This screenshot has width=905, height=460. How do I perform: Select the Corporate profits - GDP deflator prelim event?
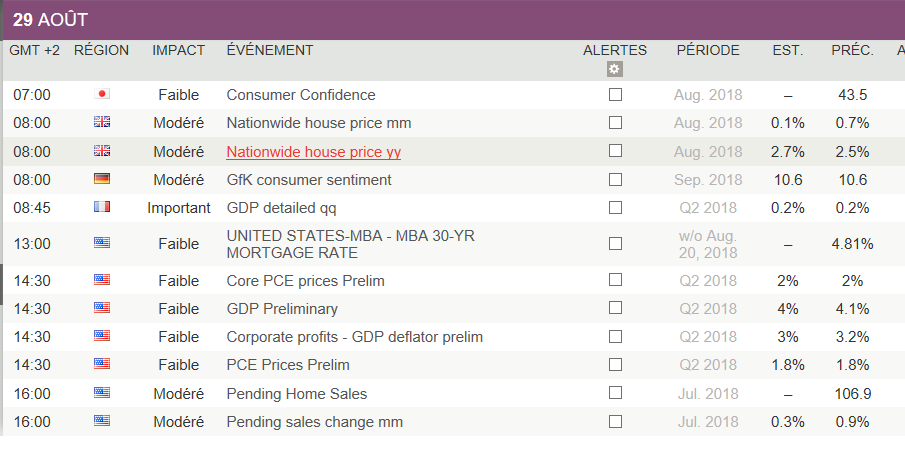(x=354, y=337)
